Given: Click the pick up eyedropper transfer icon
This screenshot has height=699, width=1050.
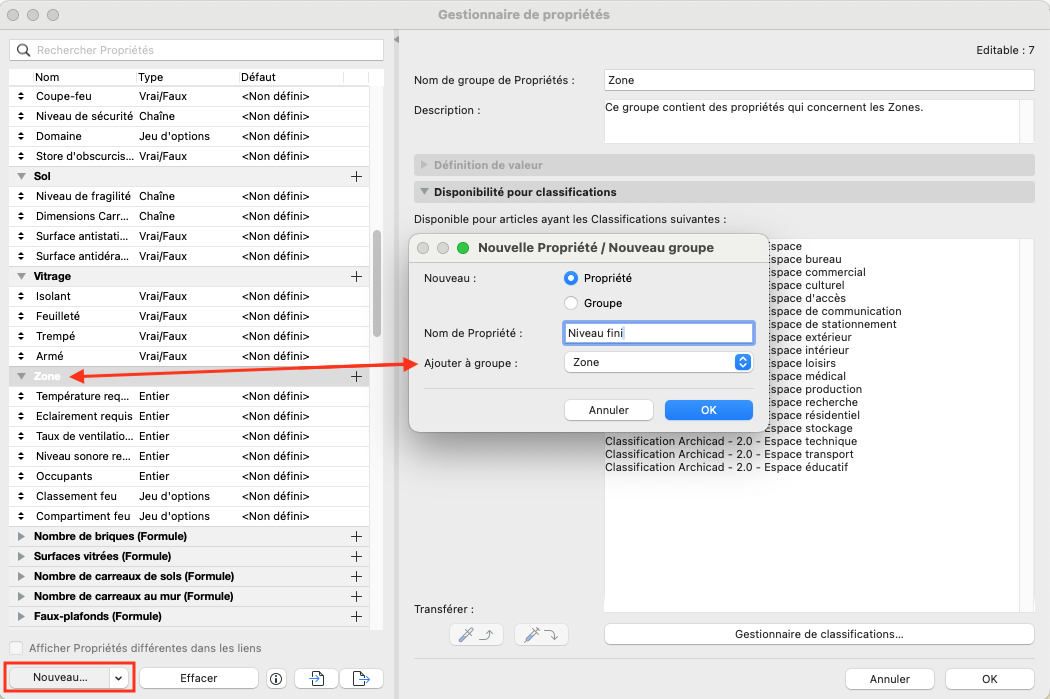Looking at the screenshot, I should pos(475,634).
